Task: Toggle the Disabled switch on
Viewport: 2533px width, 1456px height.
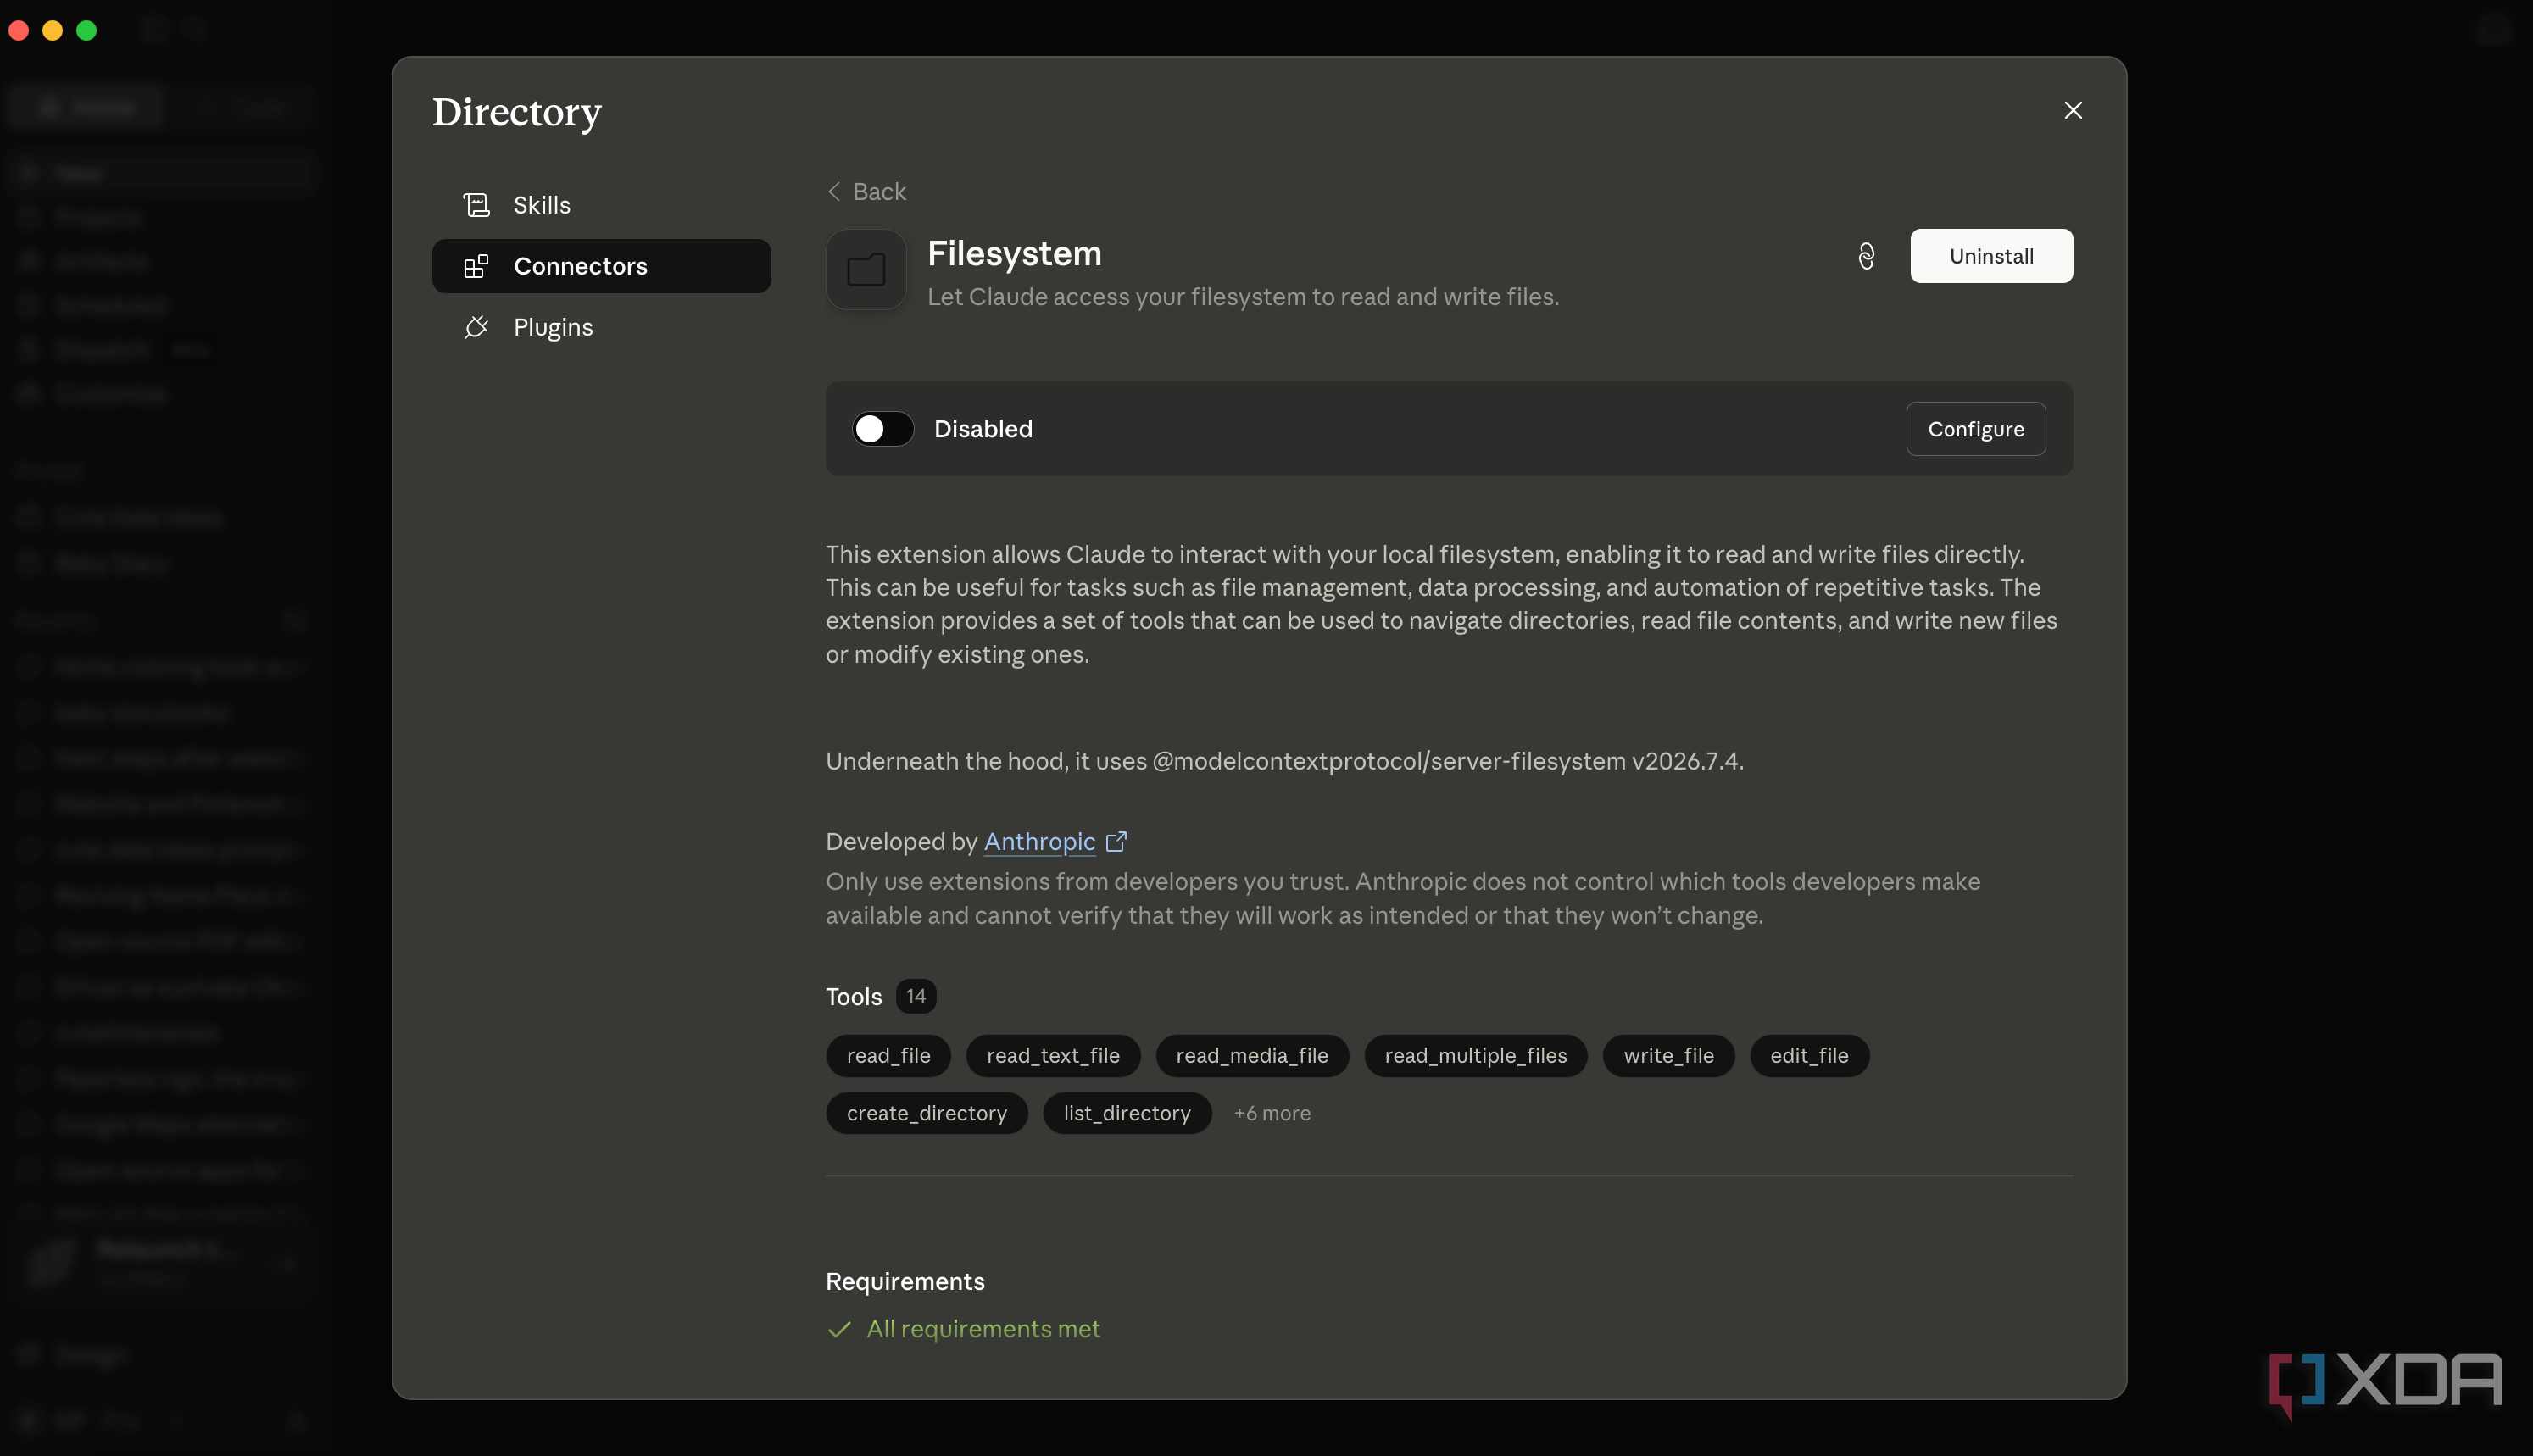Action: (882, 429)
